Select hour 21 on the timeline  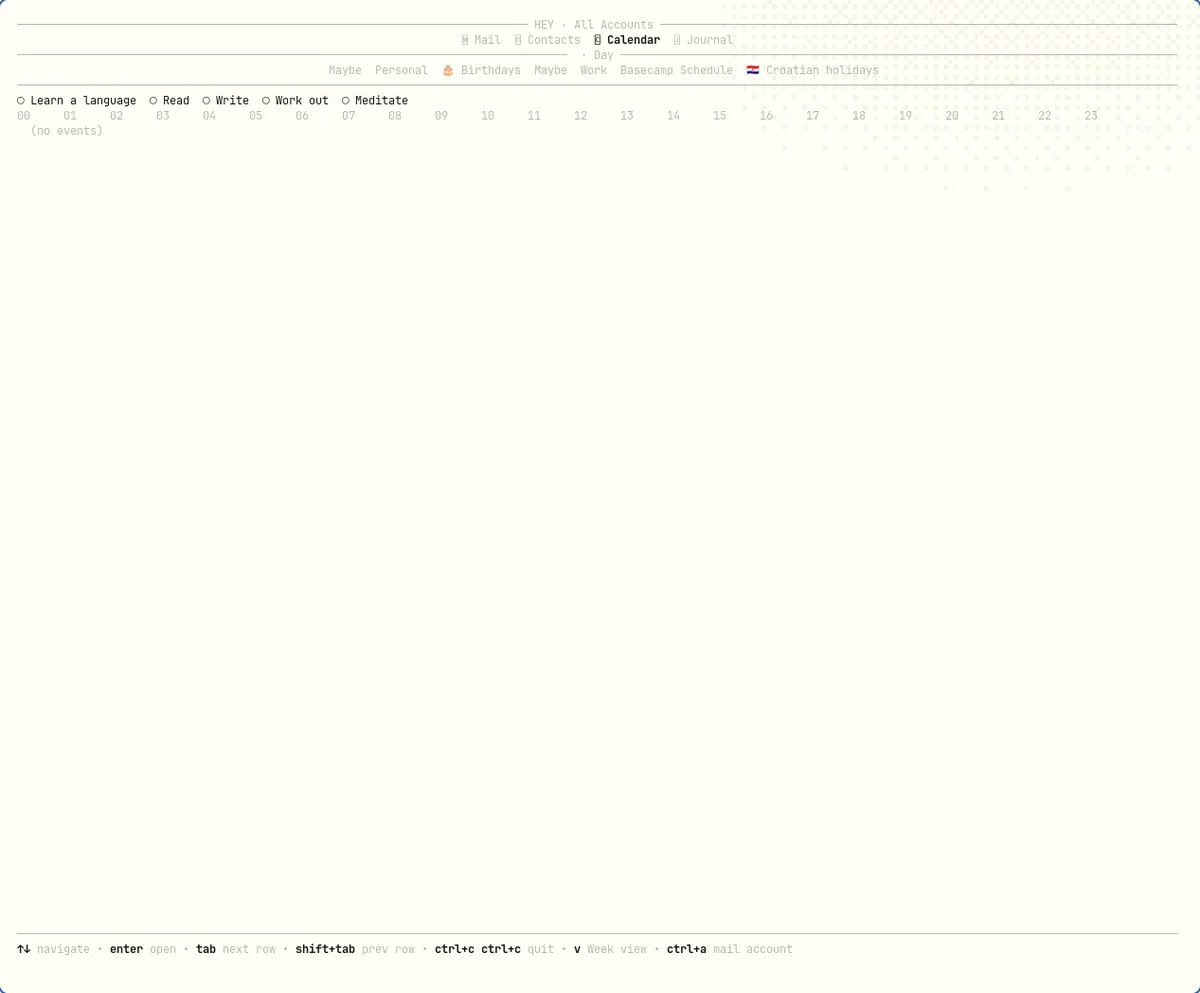coord(998,116)
